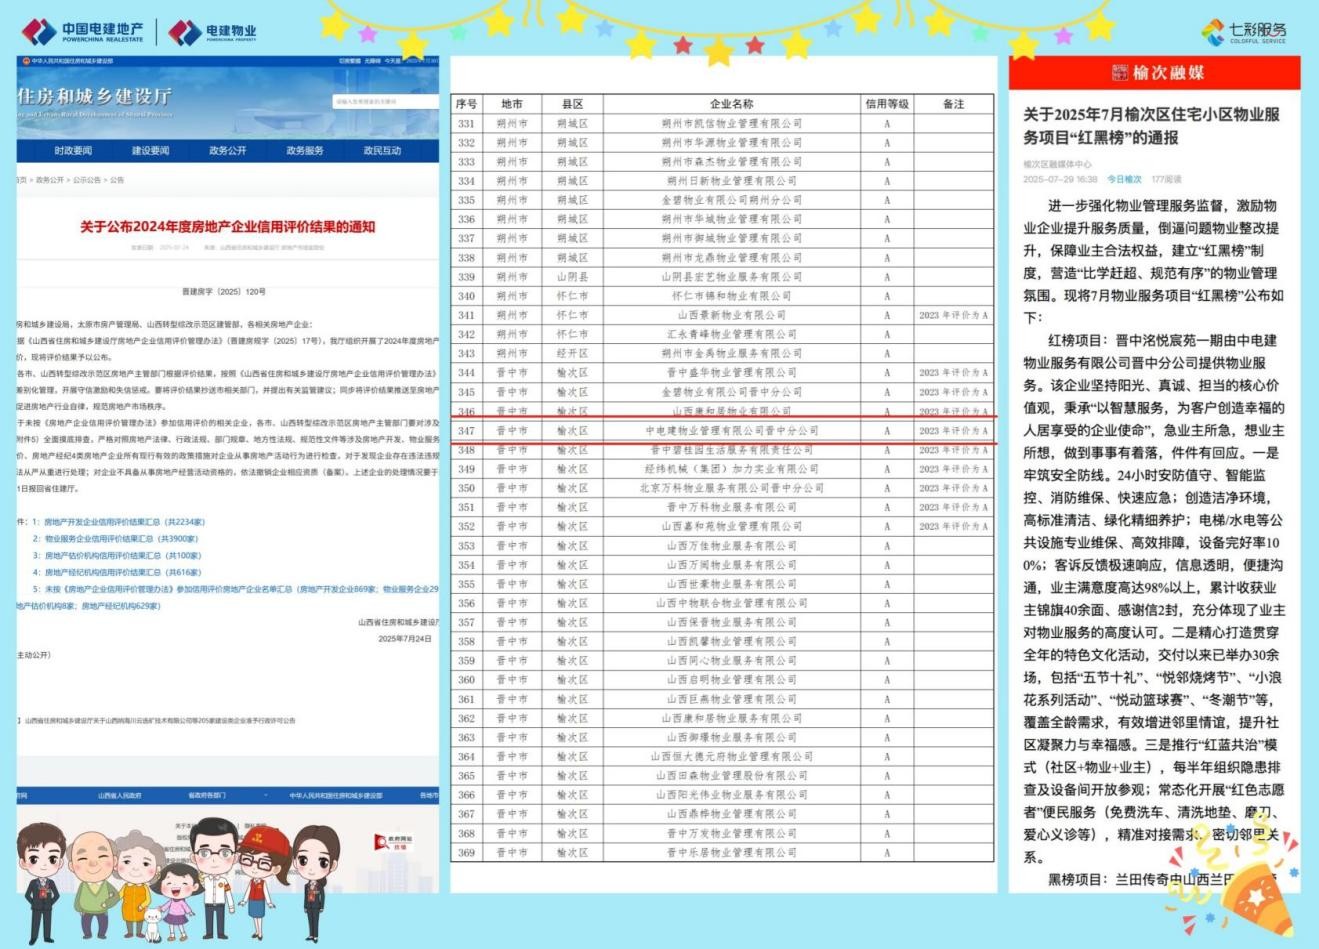Click the related notice link about 205家建设类企业
This screenshot has width=1319, height=949.
[160, 720]
